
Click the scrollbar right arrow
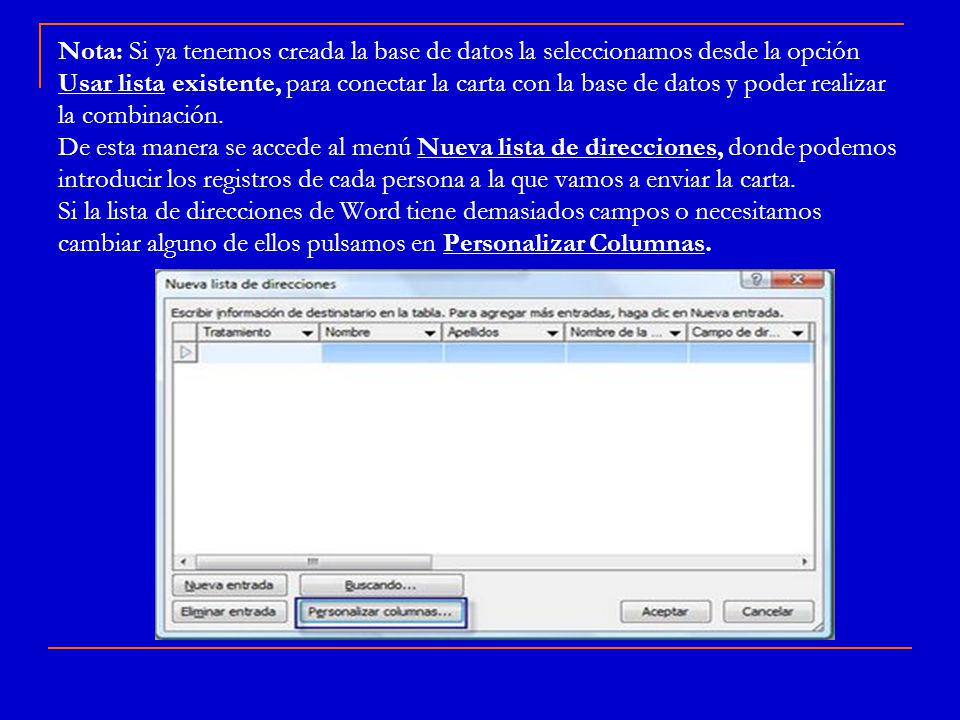(804, 561)
